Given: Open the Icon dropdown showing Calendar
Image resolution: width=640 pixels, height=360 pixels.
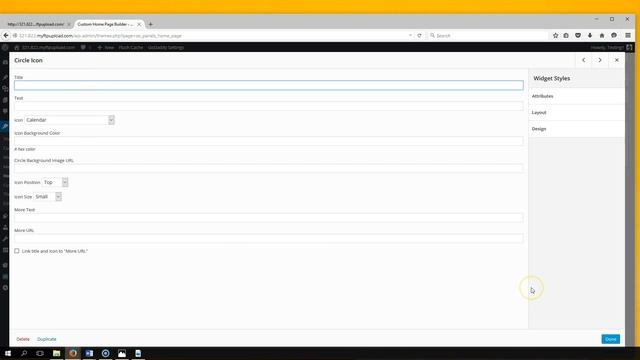Looking at the screenshot, I should tap(69, 120).
